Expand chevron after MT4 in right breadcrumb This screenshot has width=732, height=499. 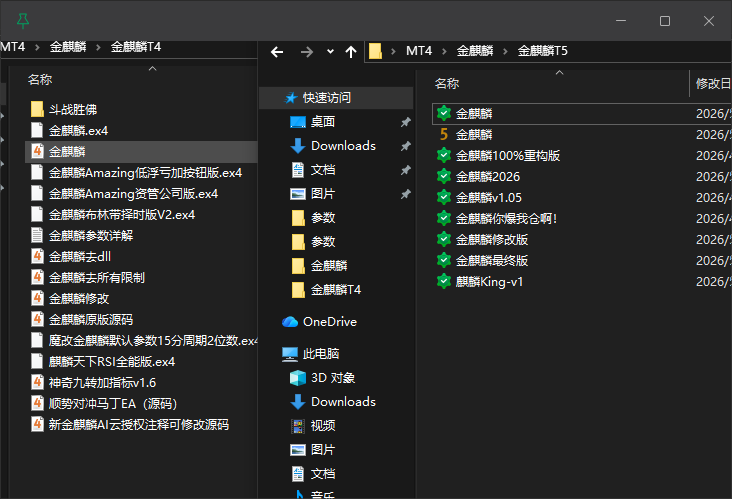click(444, 51)
